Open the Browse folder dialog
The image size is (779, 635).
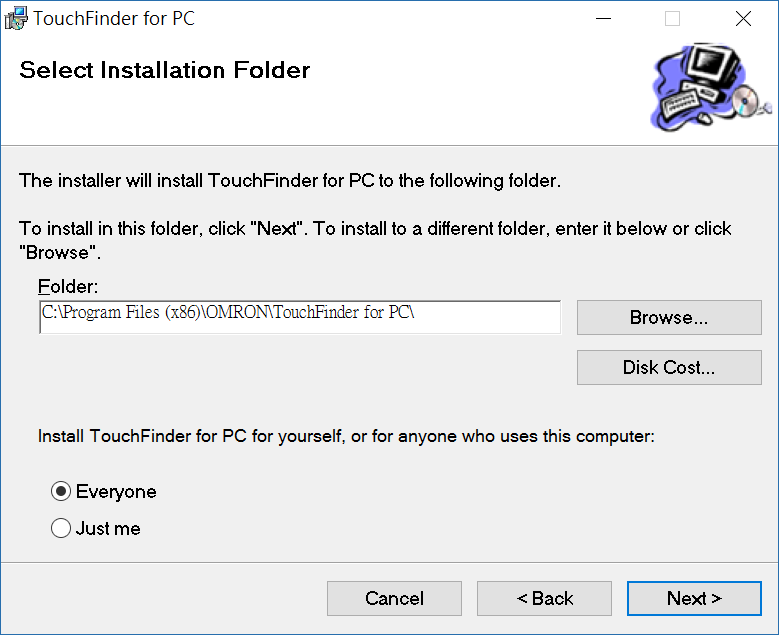click(669, 318)
